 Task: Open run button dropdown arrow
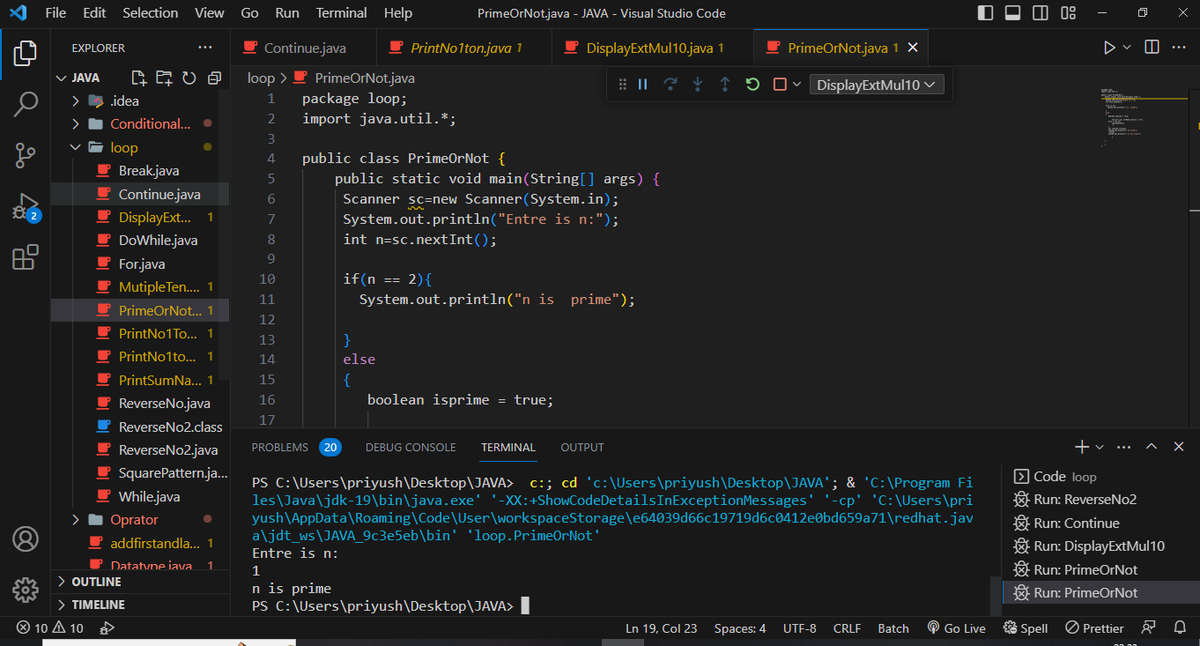(x=1128, y=48)
